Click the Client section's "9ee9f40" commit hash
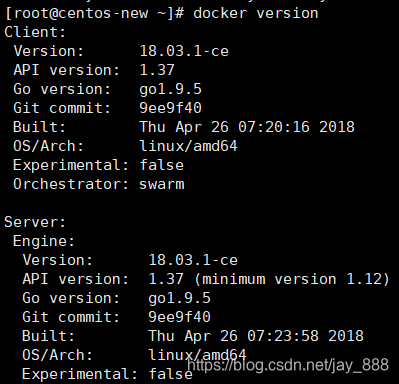The height and width of the screenshot is (384, 399). tap(171, 108)
